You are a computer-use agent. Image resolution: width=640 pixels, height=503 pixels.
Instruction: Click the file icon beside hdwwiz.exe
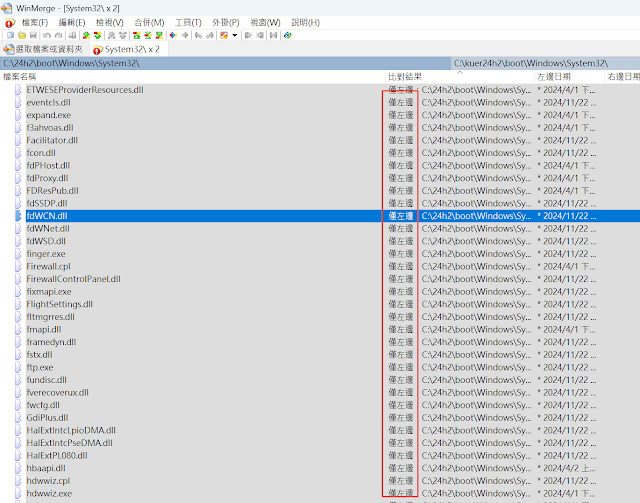pyautogui.click(x=18, y=493)
